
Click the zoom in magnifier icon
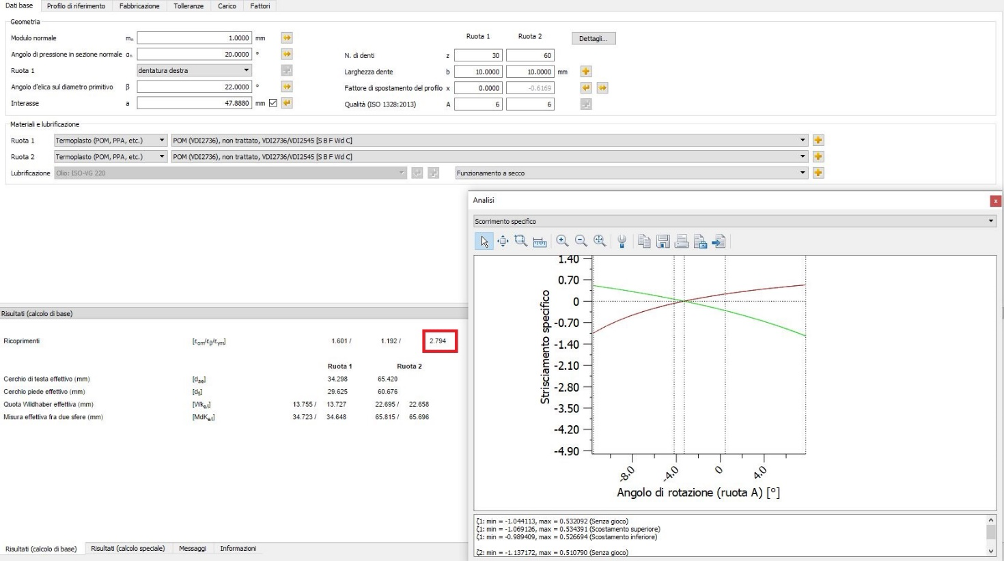point(563,241)
